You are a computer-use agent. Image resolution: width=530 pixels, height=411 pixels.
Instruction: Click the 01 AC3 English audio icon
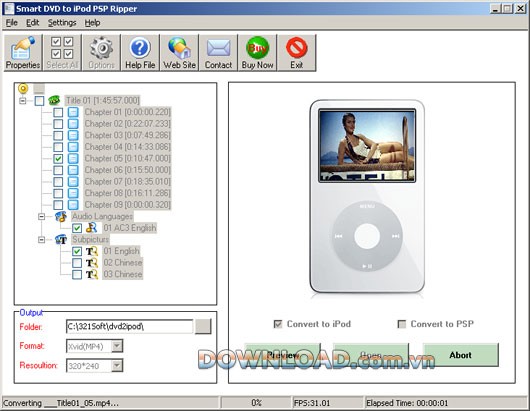pos(92,228)
